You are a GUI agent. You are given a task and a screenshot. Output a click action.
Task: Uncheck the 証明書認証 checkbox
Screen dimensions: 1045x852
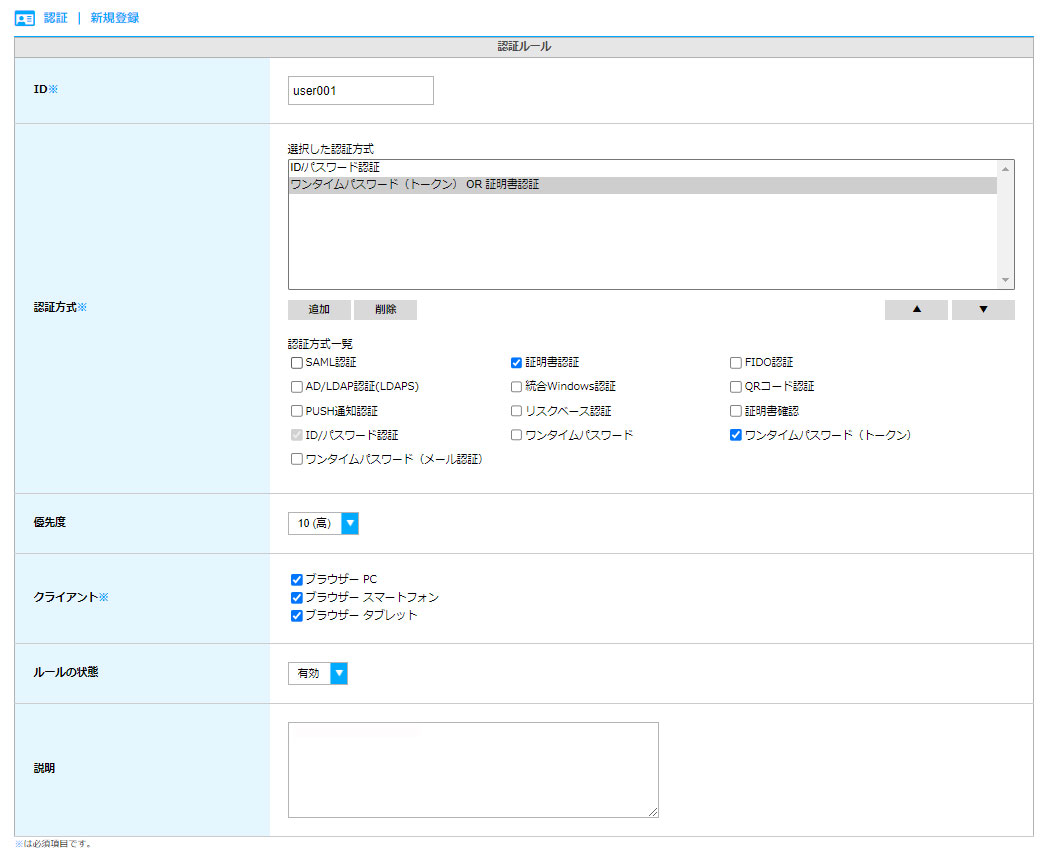pos(516,363)
